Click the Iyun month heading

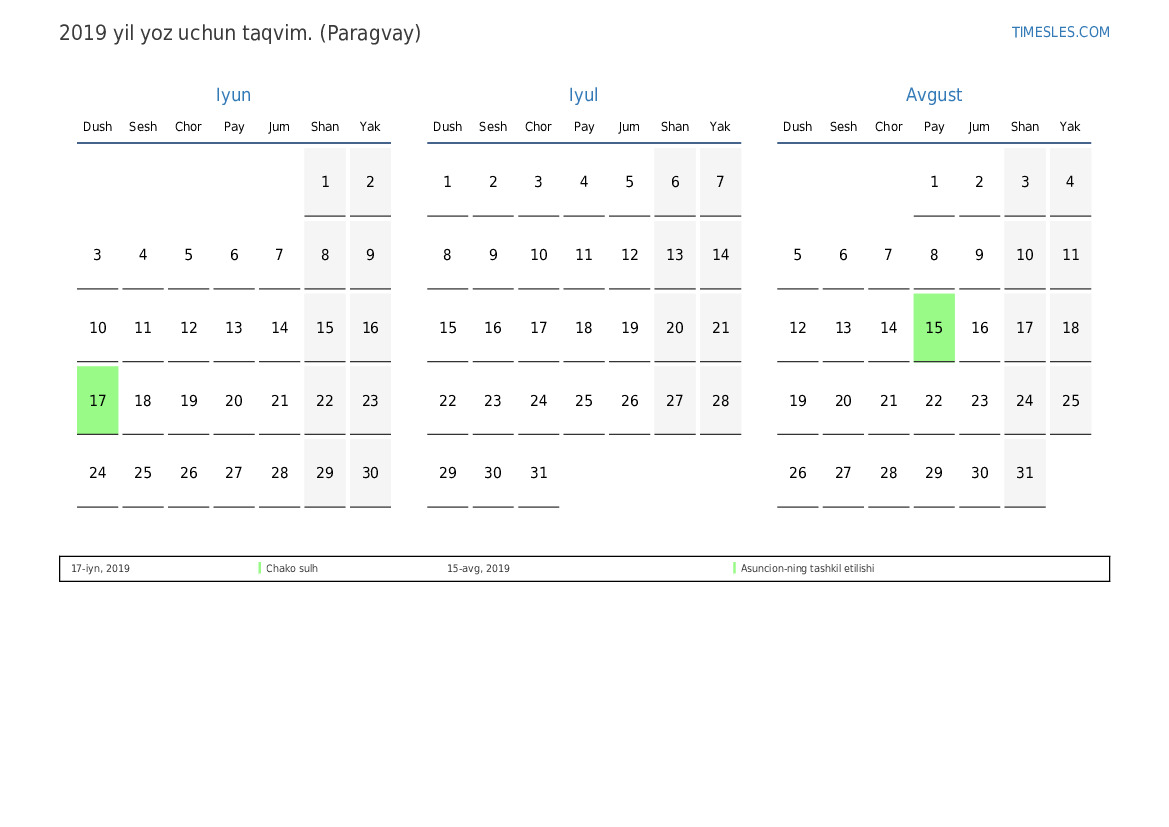pyautogui.click(x=233, y=95)
